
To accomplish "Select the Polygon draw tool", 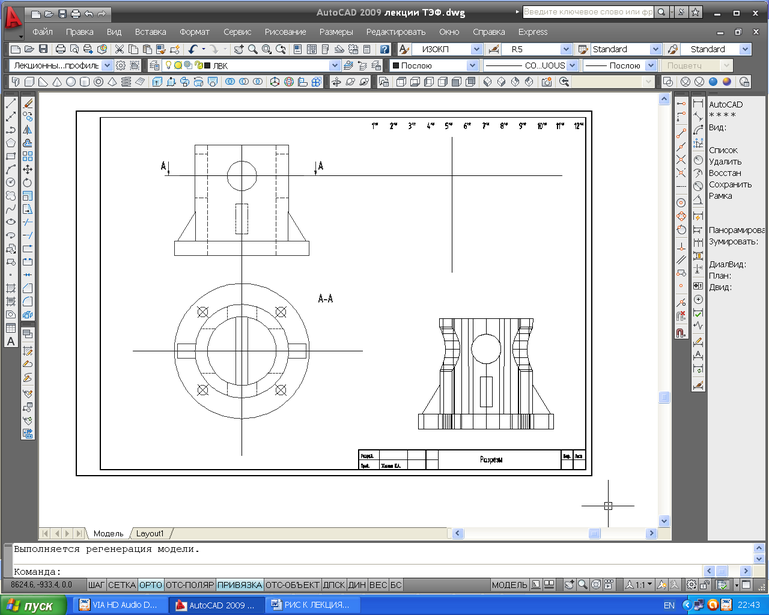I will (11, 143).
